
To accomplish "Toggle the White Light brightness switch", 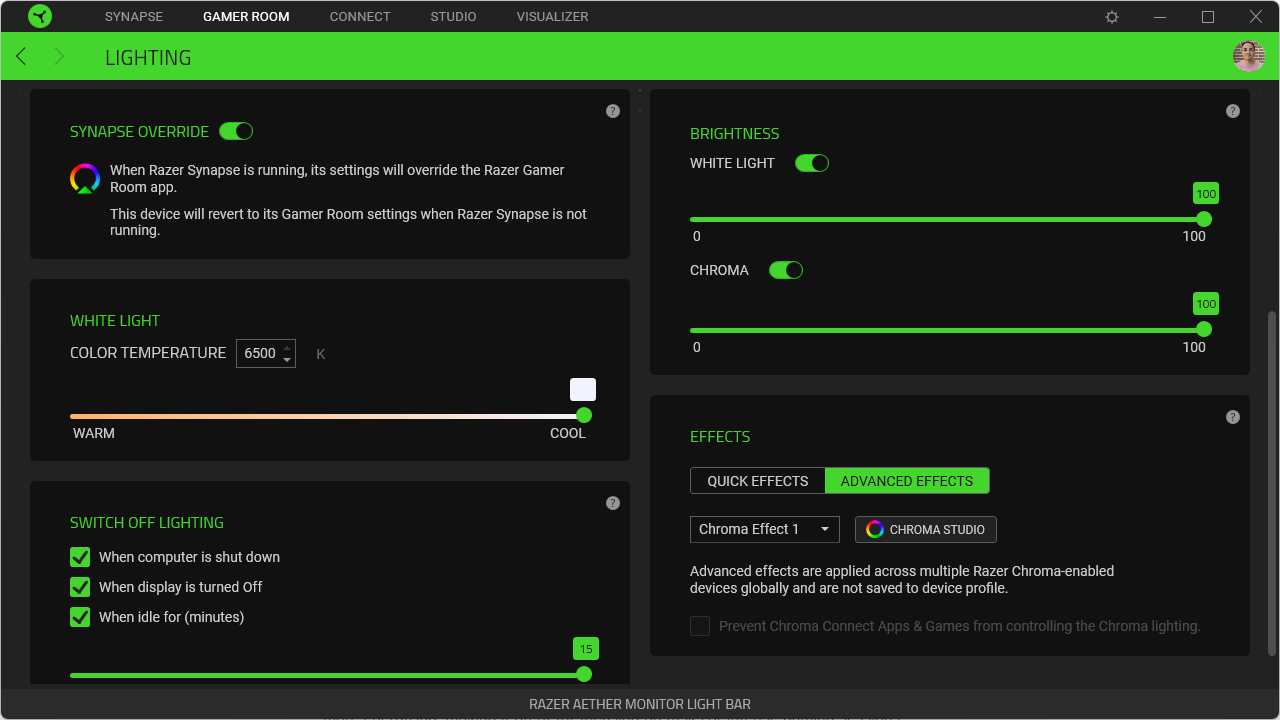I will point(812,163).
